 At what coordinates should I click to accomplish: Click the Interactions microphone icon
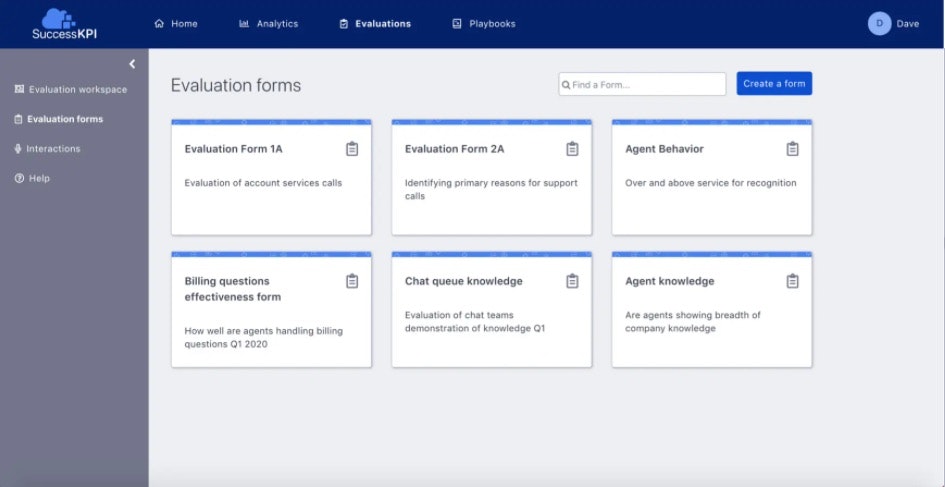click(x=17, y=149)
